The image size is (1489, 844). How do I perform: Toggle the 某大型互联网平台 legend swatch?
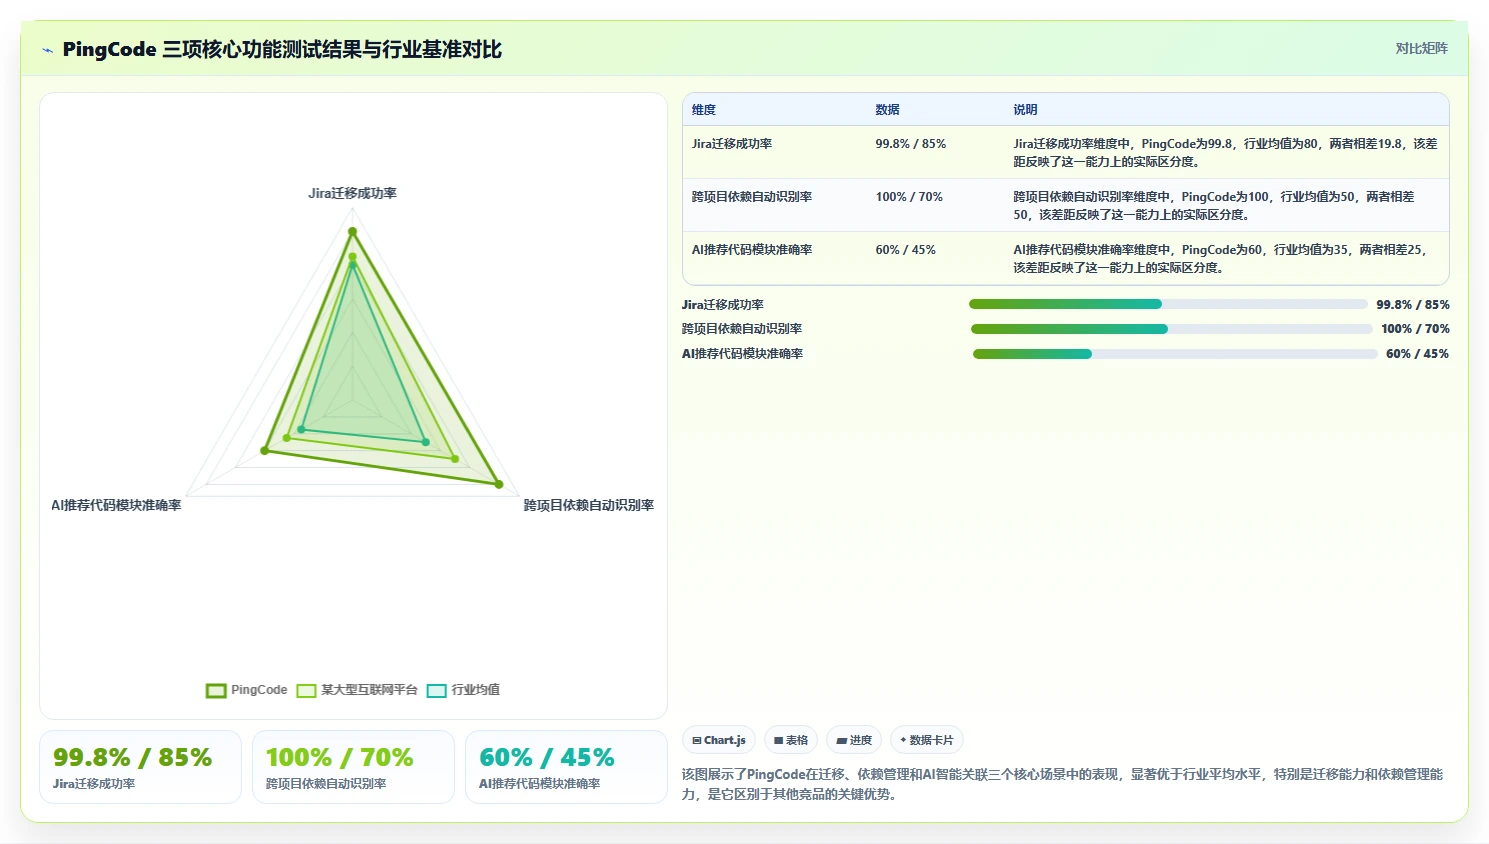click(306, 690)
